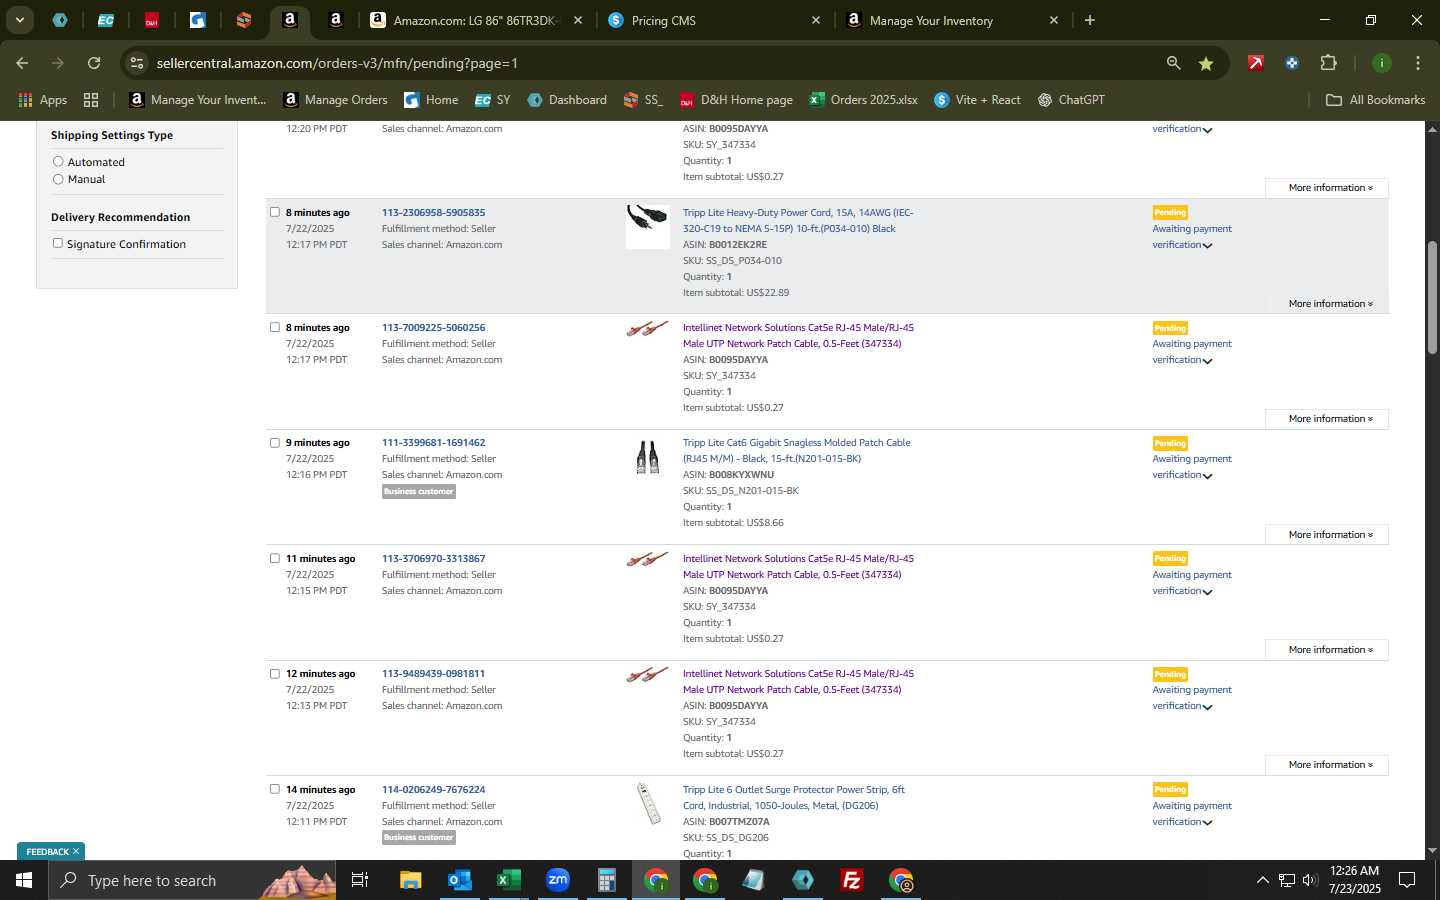Click the Tripp Lite power cord thumbnail
This screenshot has width=1440, height=900.
647,226
